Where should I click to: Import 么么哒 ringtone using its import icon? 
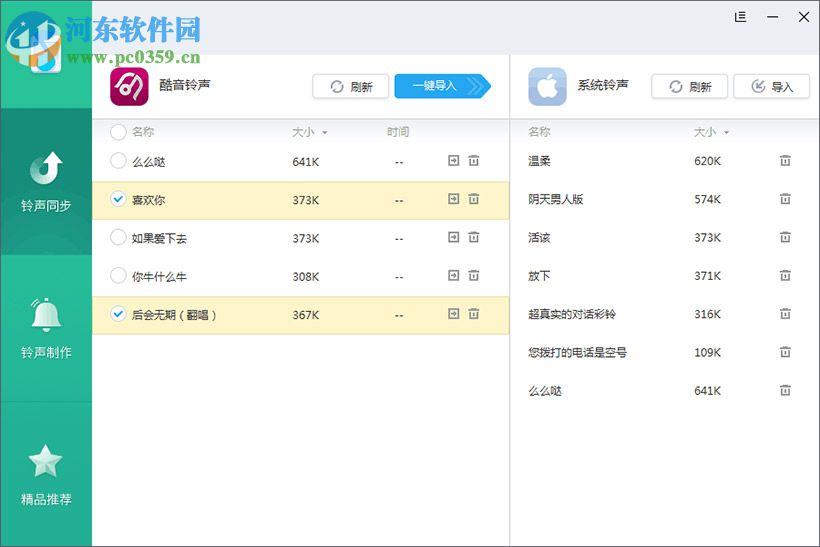[453, 161]
